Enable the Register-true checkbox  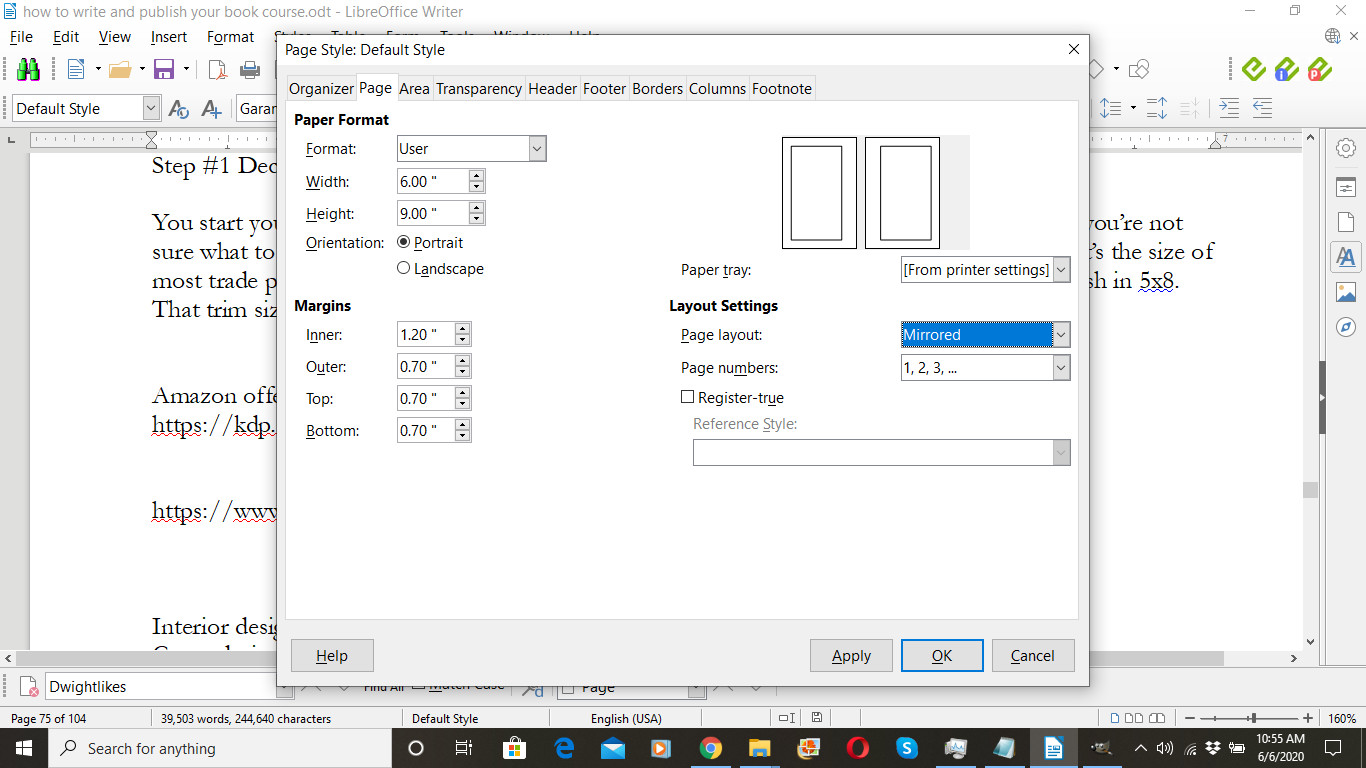(x=687, y=397)
